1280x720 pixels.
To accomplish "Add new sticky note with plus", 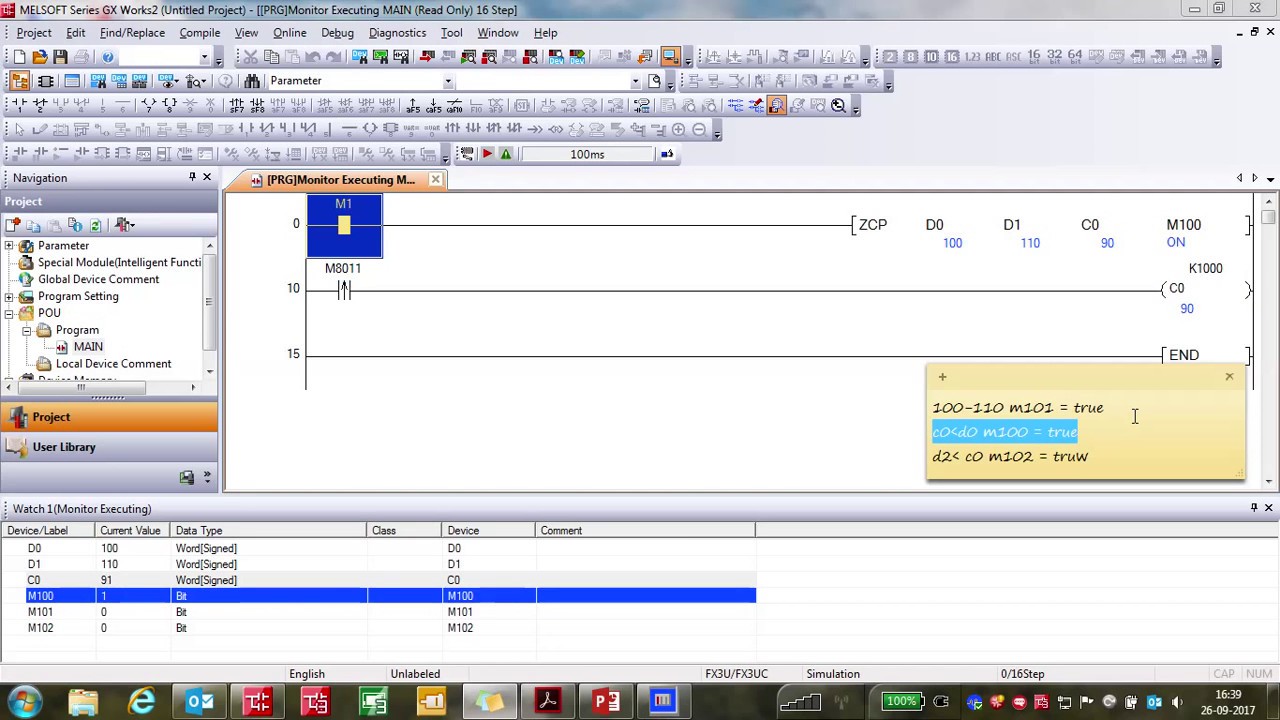I will point(942,377).
